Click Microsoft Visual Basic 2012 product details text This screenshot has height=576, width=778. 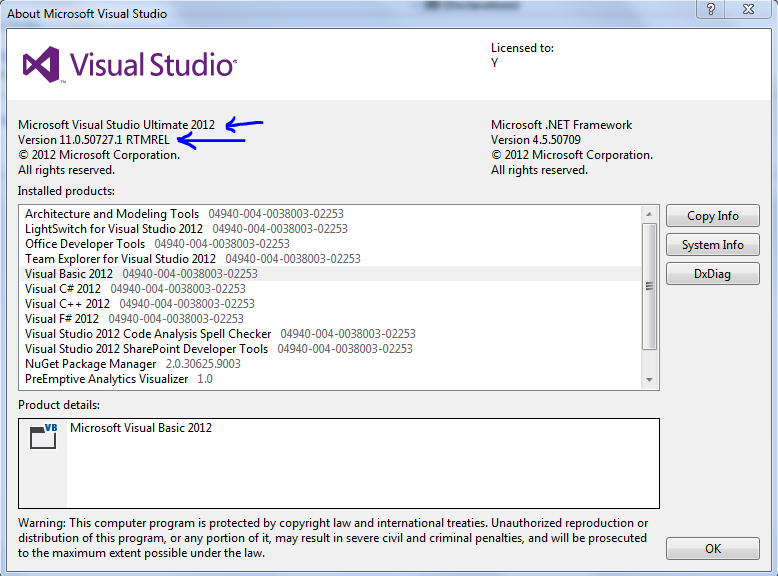[x=141, y=428]
